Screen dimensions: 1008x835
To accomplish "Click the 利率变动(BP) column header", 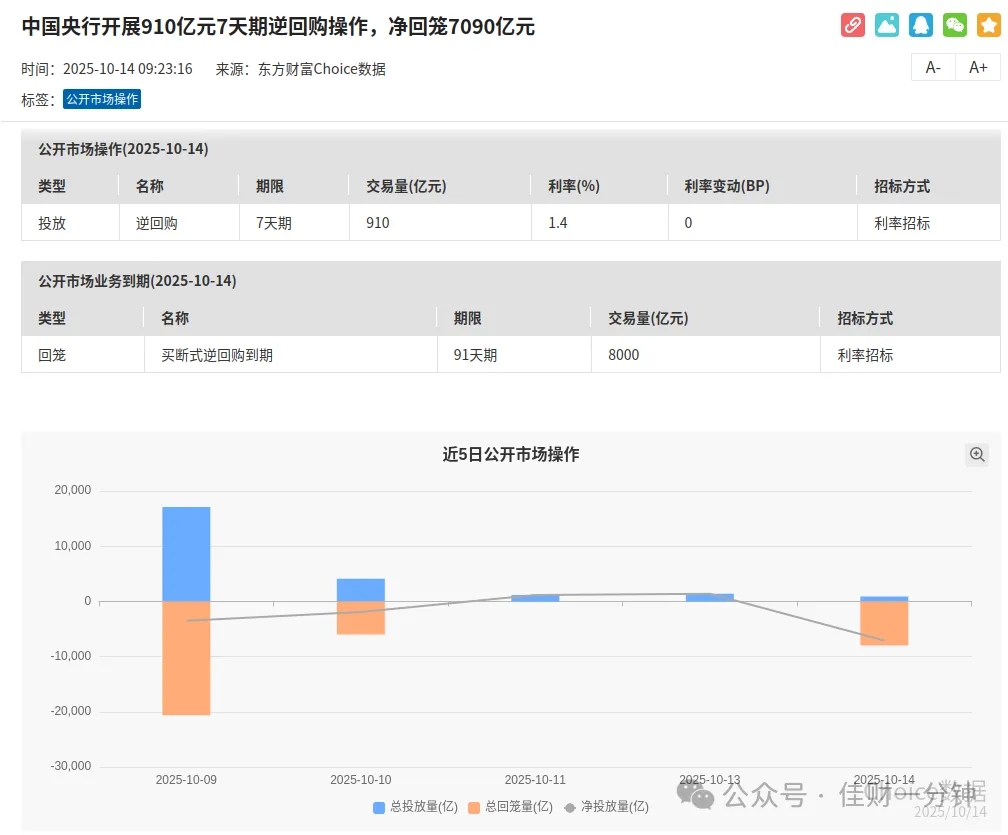I will (x=727, y=186).
